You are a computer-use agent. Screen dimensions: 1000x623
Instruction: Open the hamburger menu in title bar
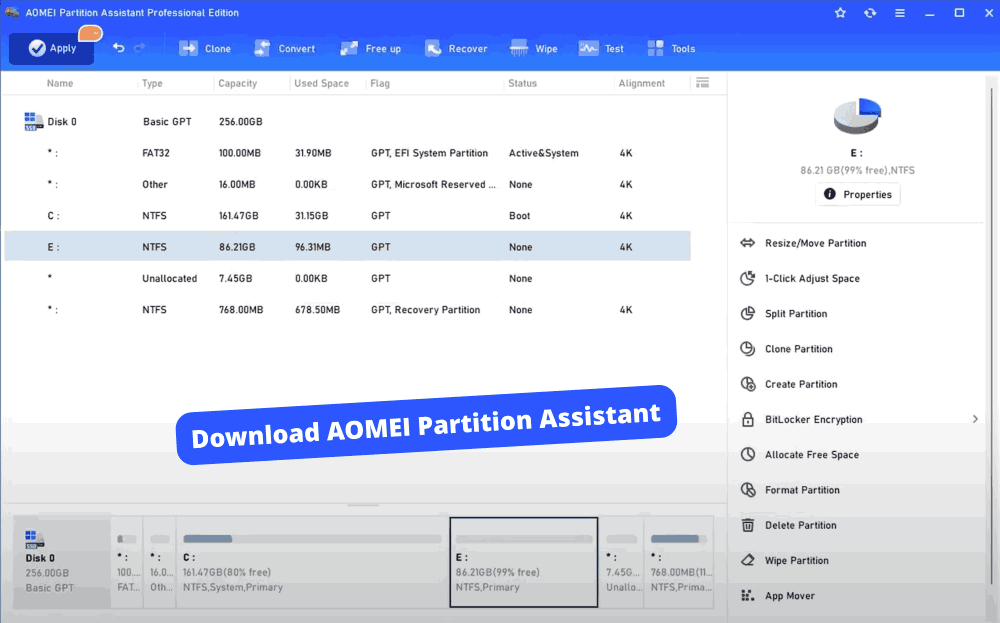pos(900,13)
